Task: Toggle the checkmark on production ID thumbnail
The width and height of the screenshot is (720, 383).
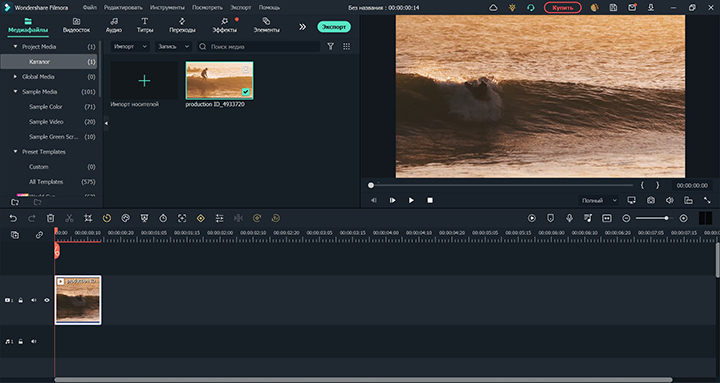Action: coord(246,92)
